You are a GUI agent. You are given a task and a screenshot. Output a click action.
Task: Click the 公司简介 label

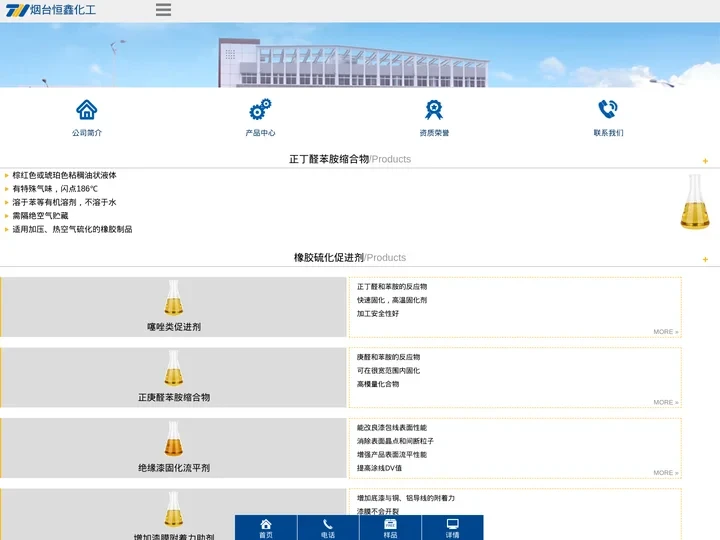tap(87, 133)
